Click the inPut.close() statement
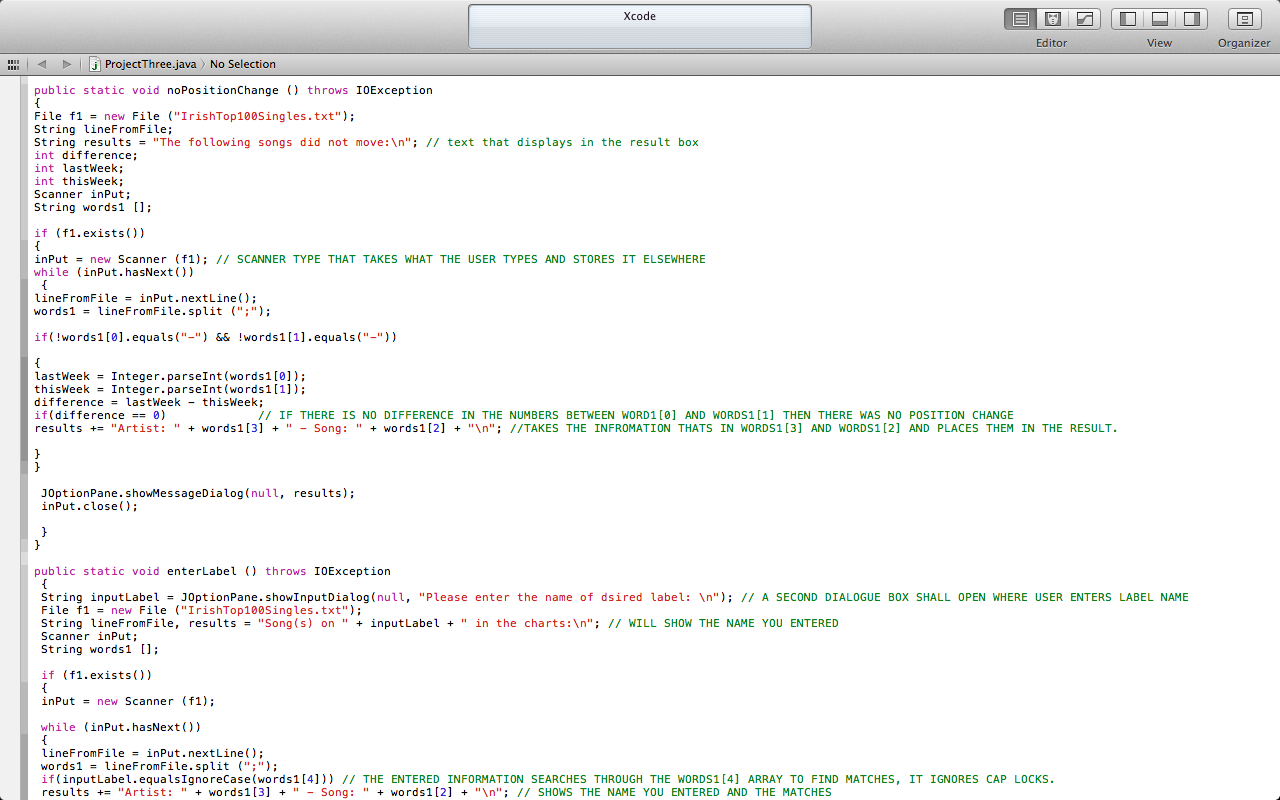Image resolution: width=1280 pixels, height=800 pixels. point(90,506)
